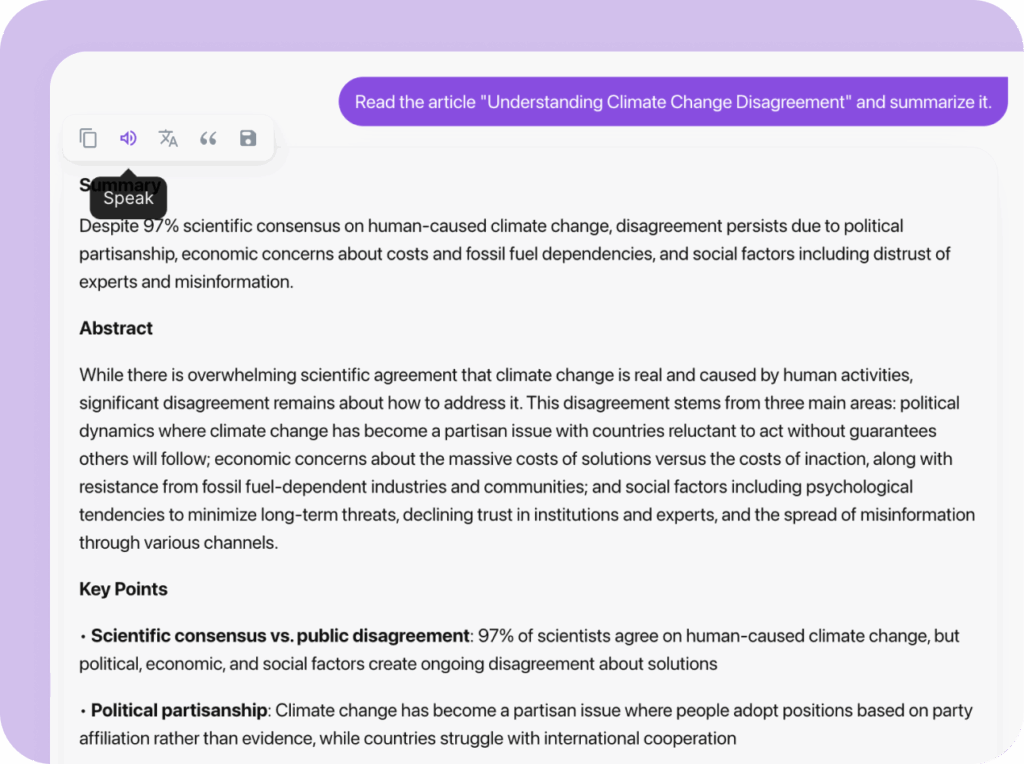Dismiss the Speak tooltip

(128, 198)
